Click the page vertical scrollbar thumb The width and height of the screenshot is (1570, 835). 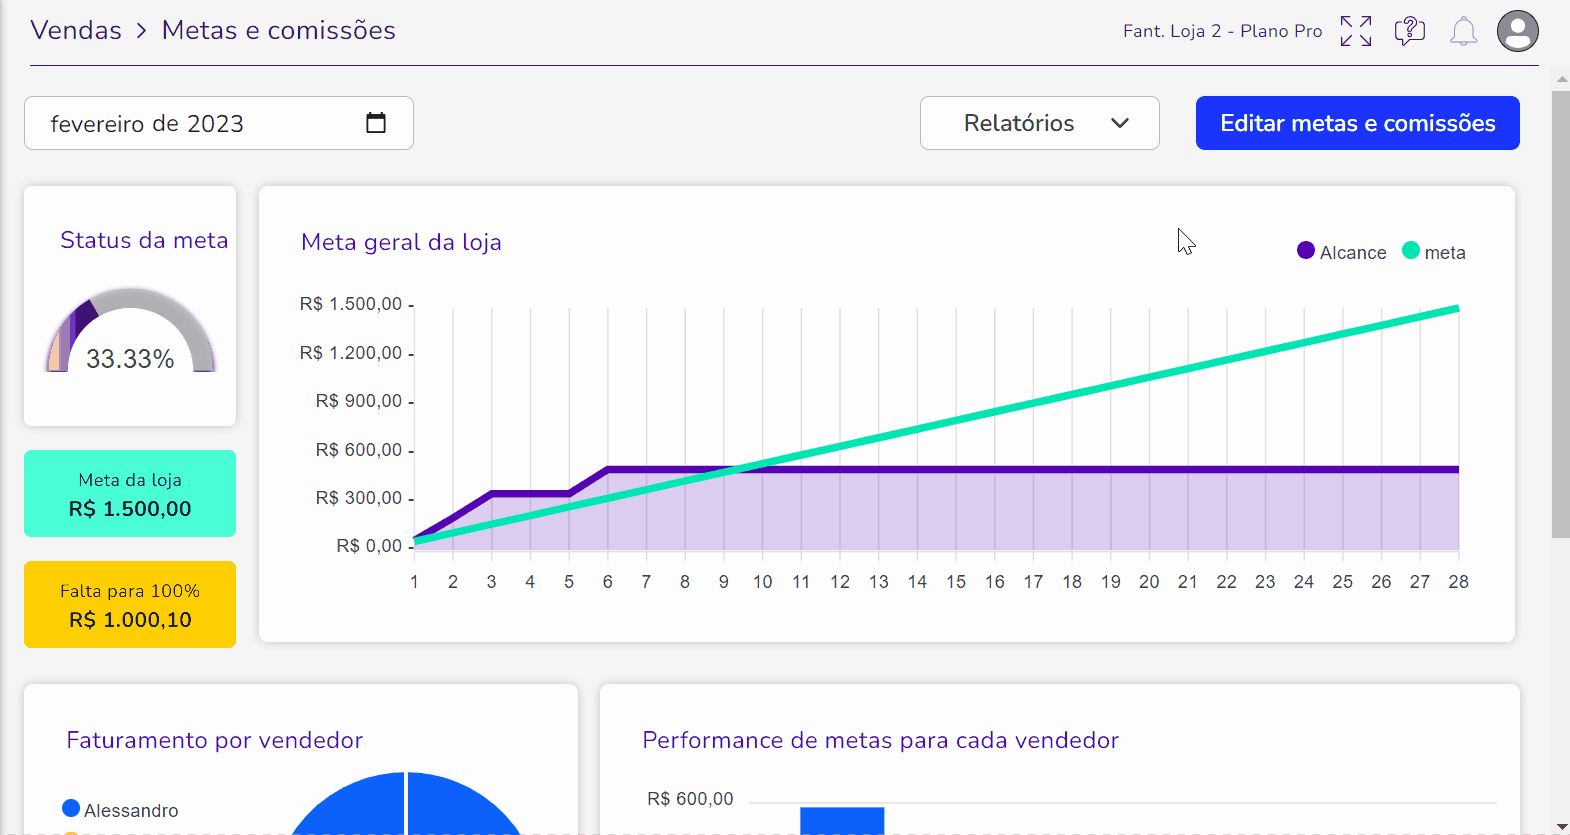click(x=1560, y=314)
